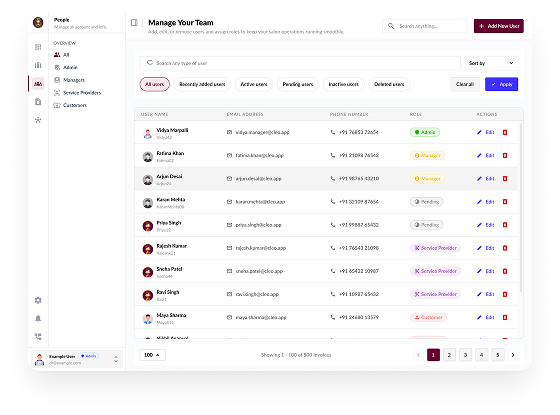This screenshot has height=415, width=560.
Task: Select Service Providers in the Overview list
Action: (x=77, y=93)
